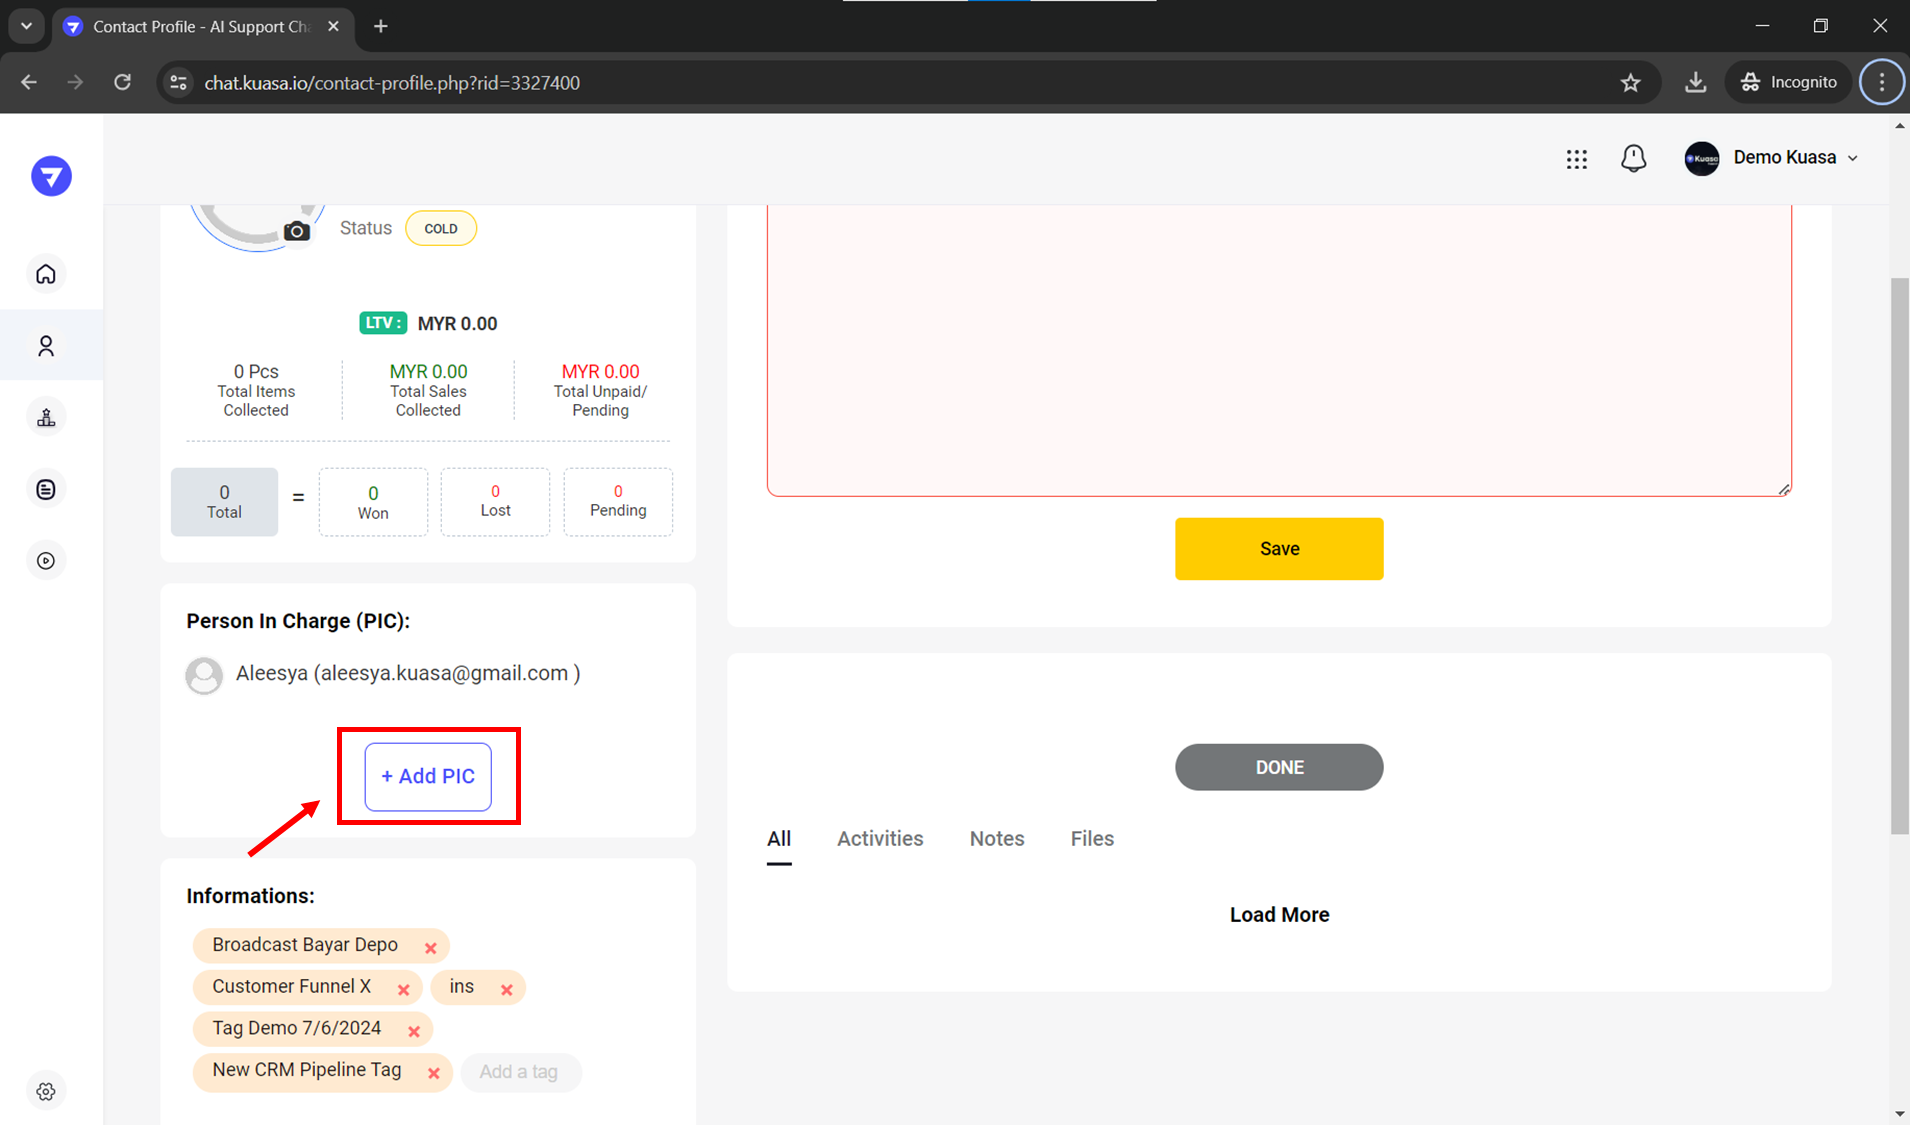Screen dimensions: 1910x1125
Task: Click the + Add PIC button
Action: coord(428,776)
